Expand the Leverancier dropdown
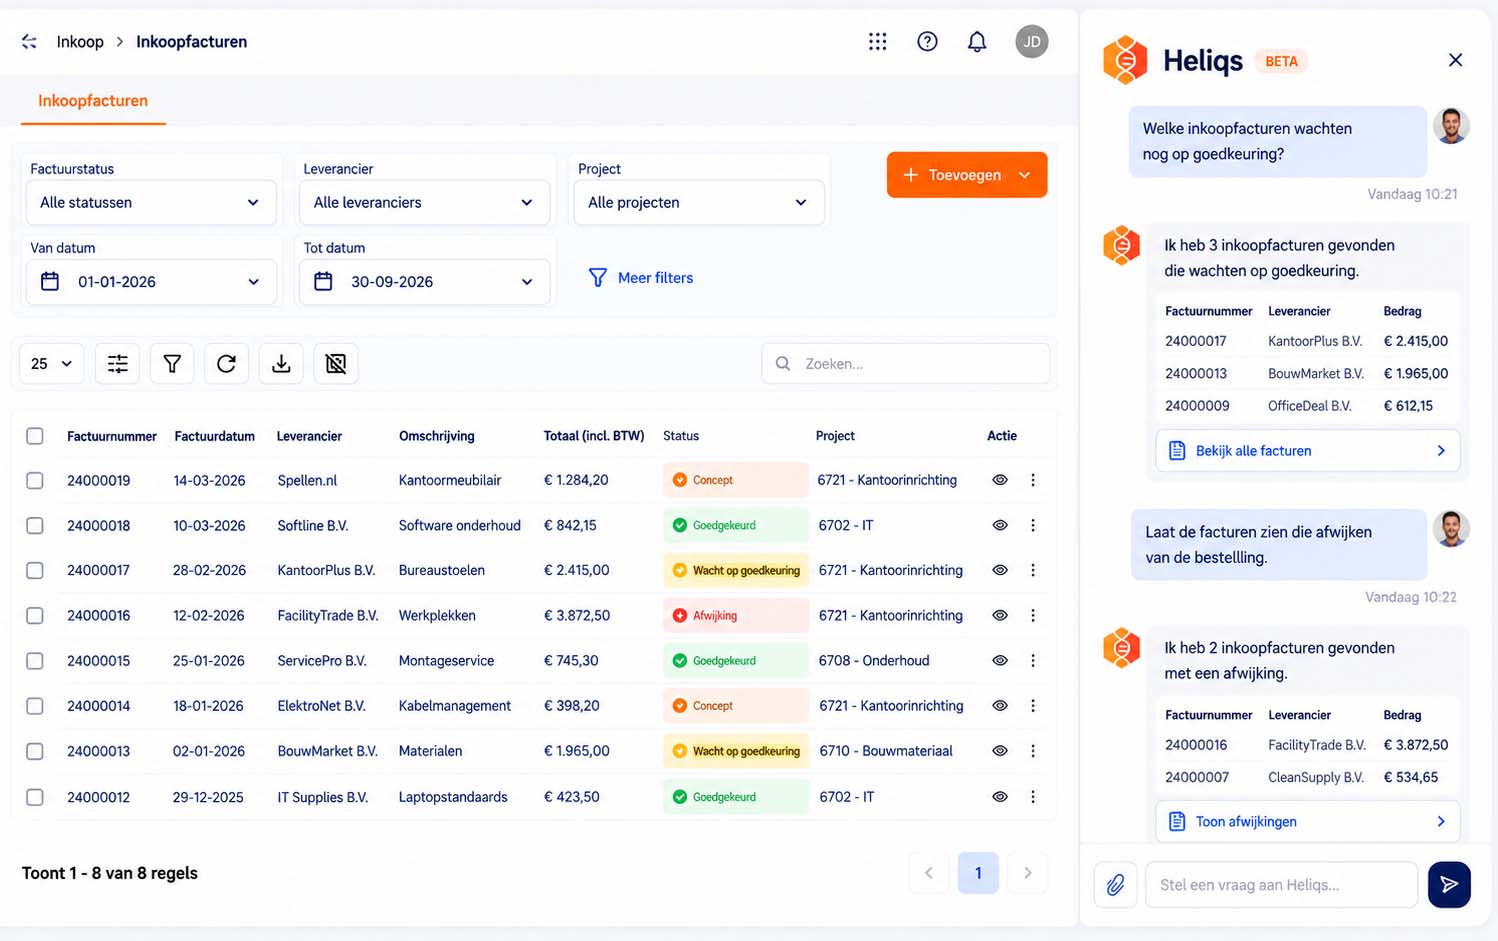Viewport: 1498px width, 941px height. 424,202
